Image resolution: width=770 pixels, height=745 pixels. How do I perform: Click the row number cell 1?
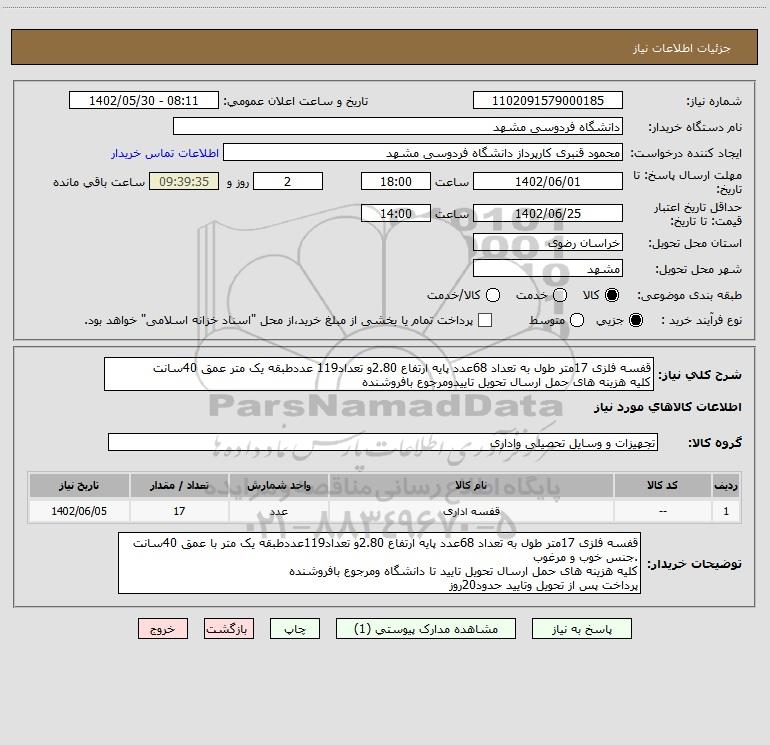click(x=726, y=511)
